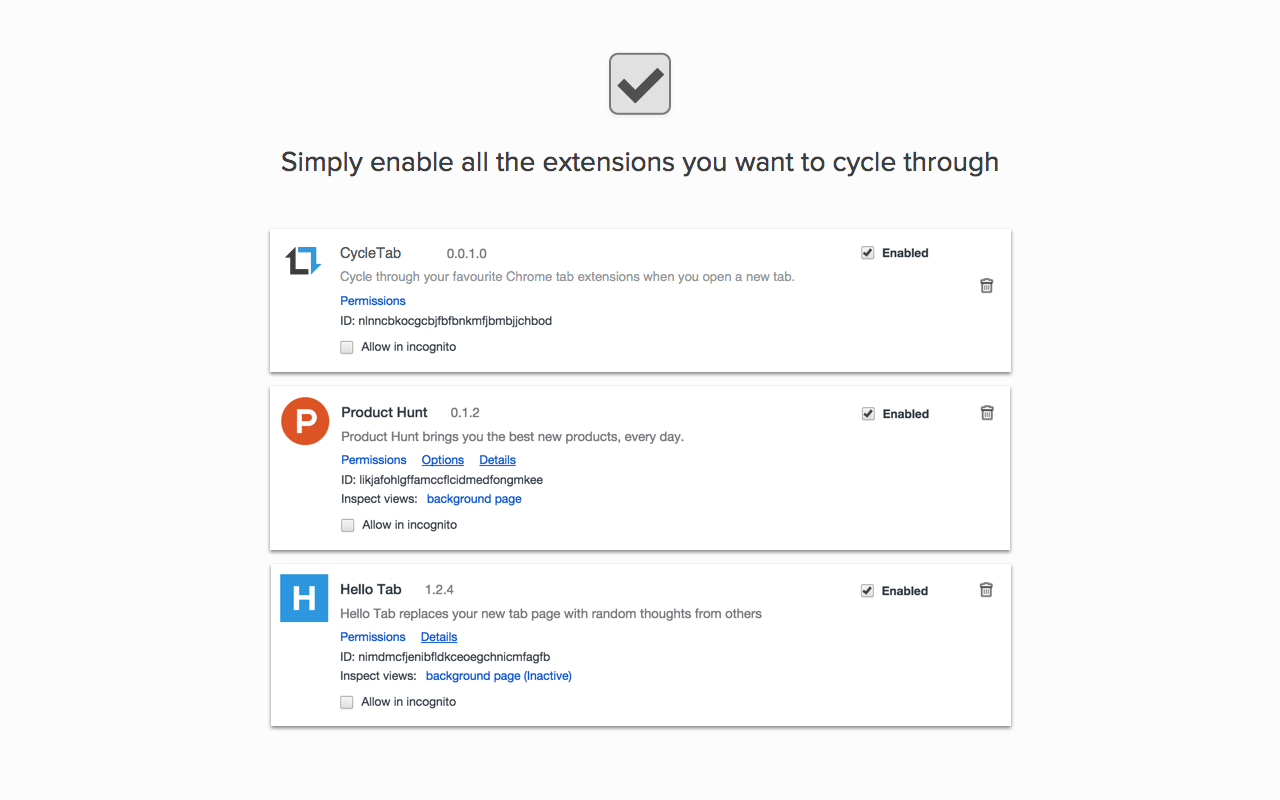The image size is (1280, 800).
Task: Remove Product Hunt with trash icon
Action: coord(986,413)
